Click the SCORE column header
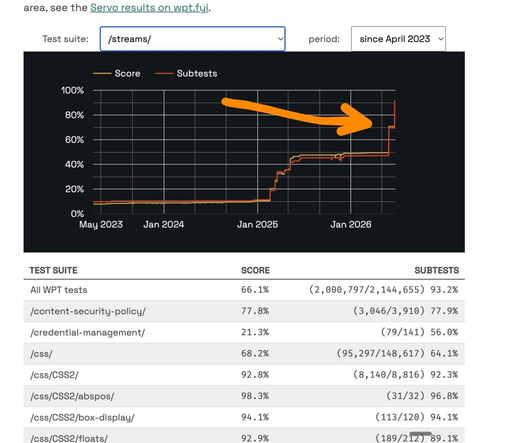 click(255, 270)
